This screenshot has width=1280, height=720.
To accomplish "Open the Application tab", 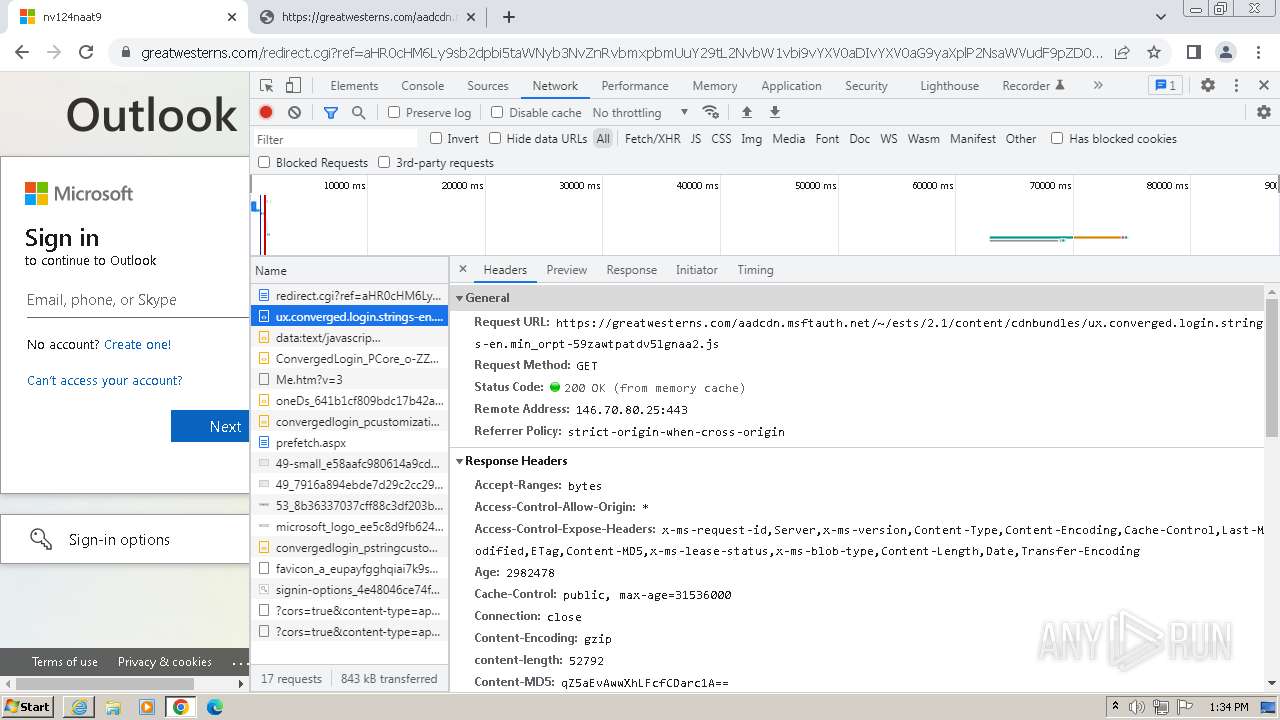I will [791, 86].
